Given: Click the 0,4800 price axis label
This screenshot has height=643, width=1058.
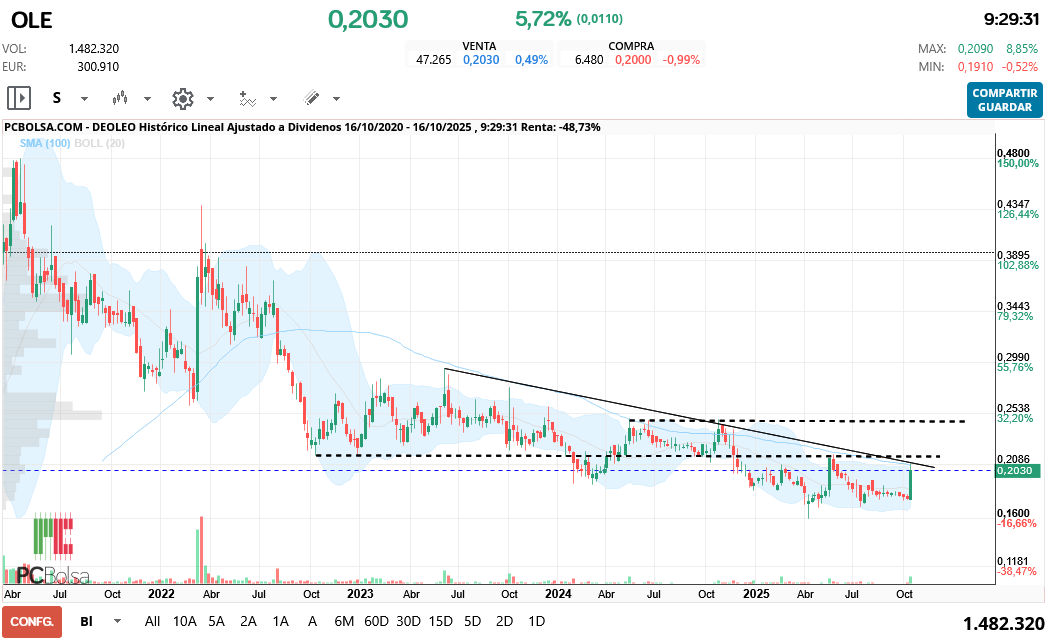Looking at the screenshot, I should pyautogui.click(x=1013, y=153).
